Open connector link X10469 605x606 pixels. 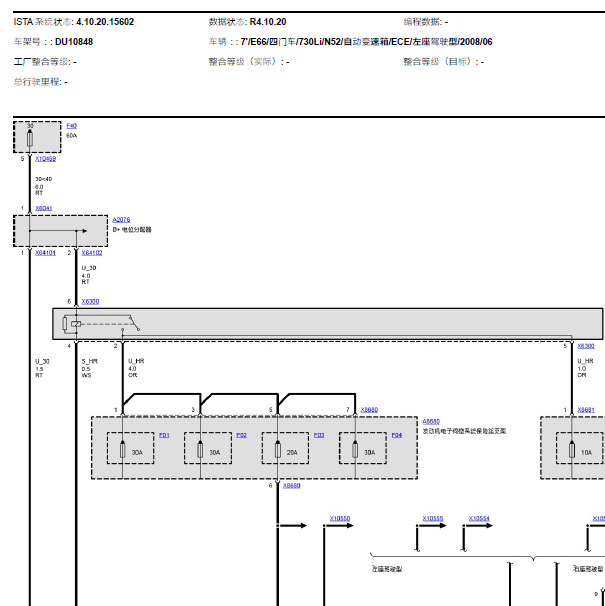point(45,159)
